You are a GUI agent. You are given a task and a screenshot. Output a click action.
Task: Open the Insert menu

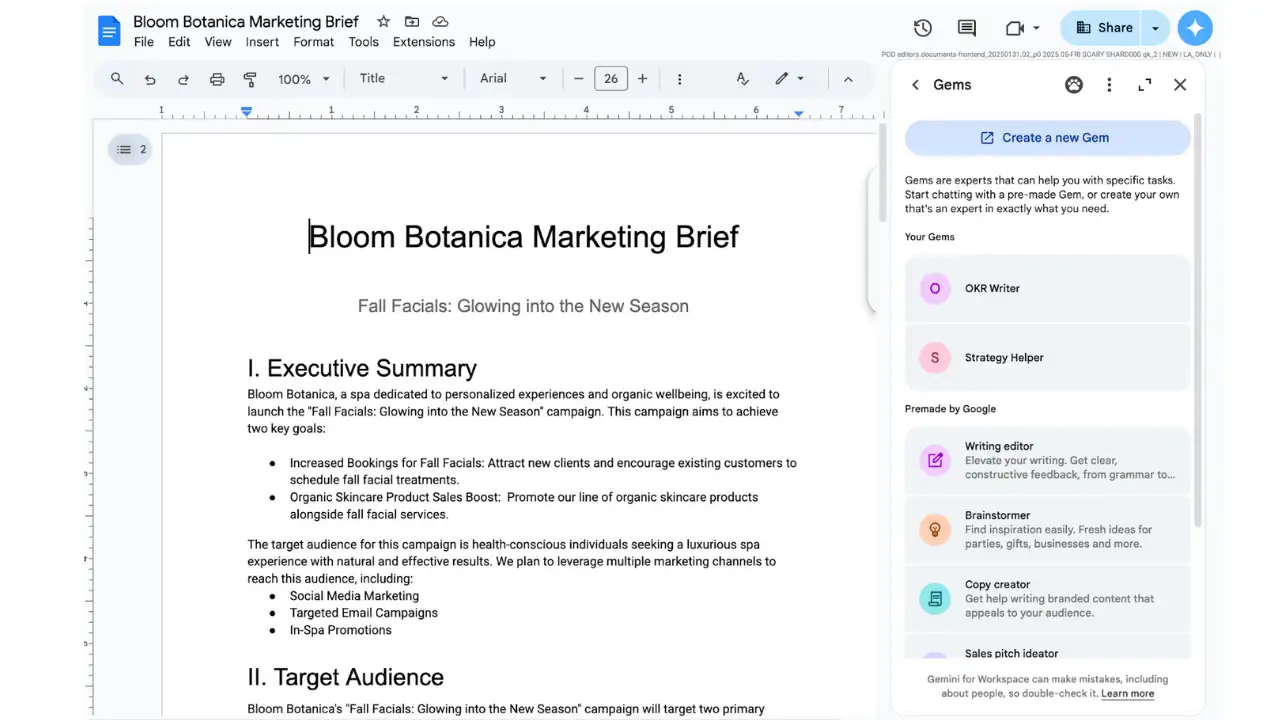click(262, 42)
